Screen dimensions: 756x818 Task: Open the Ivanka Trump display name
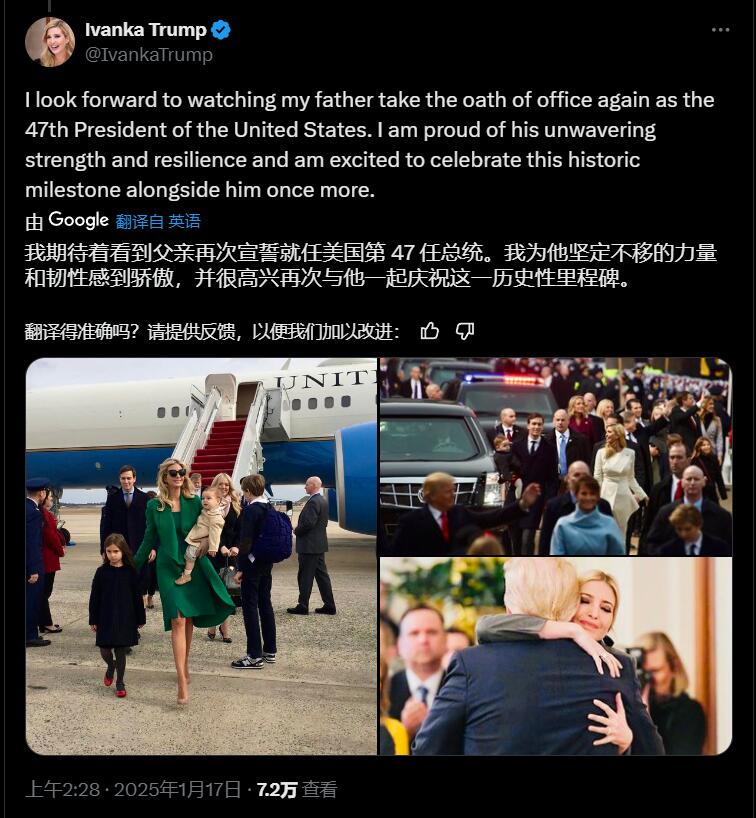point(146,30)
